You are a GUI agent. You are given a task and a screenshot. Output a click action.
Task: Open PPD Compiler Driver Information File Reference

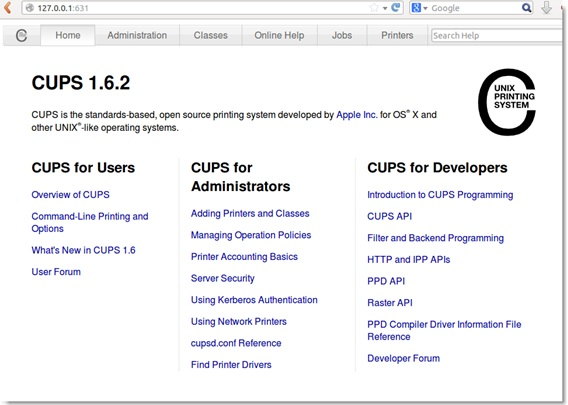pyautogui.click(x=444, y=330)
